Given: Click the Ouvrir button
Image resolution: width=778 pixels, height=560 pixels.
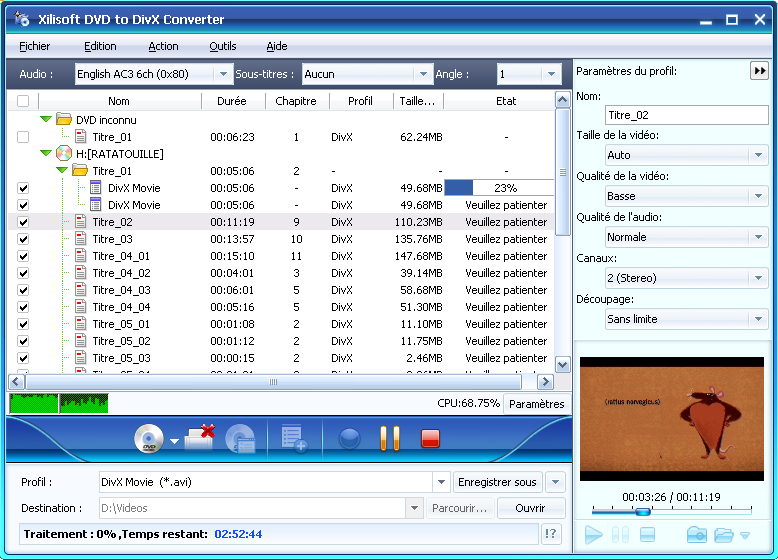Looking at the screenshot, I should click(530, 508).
